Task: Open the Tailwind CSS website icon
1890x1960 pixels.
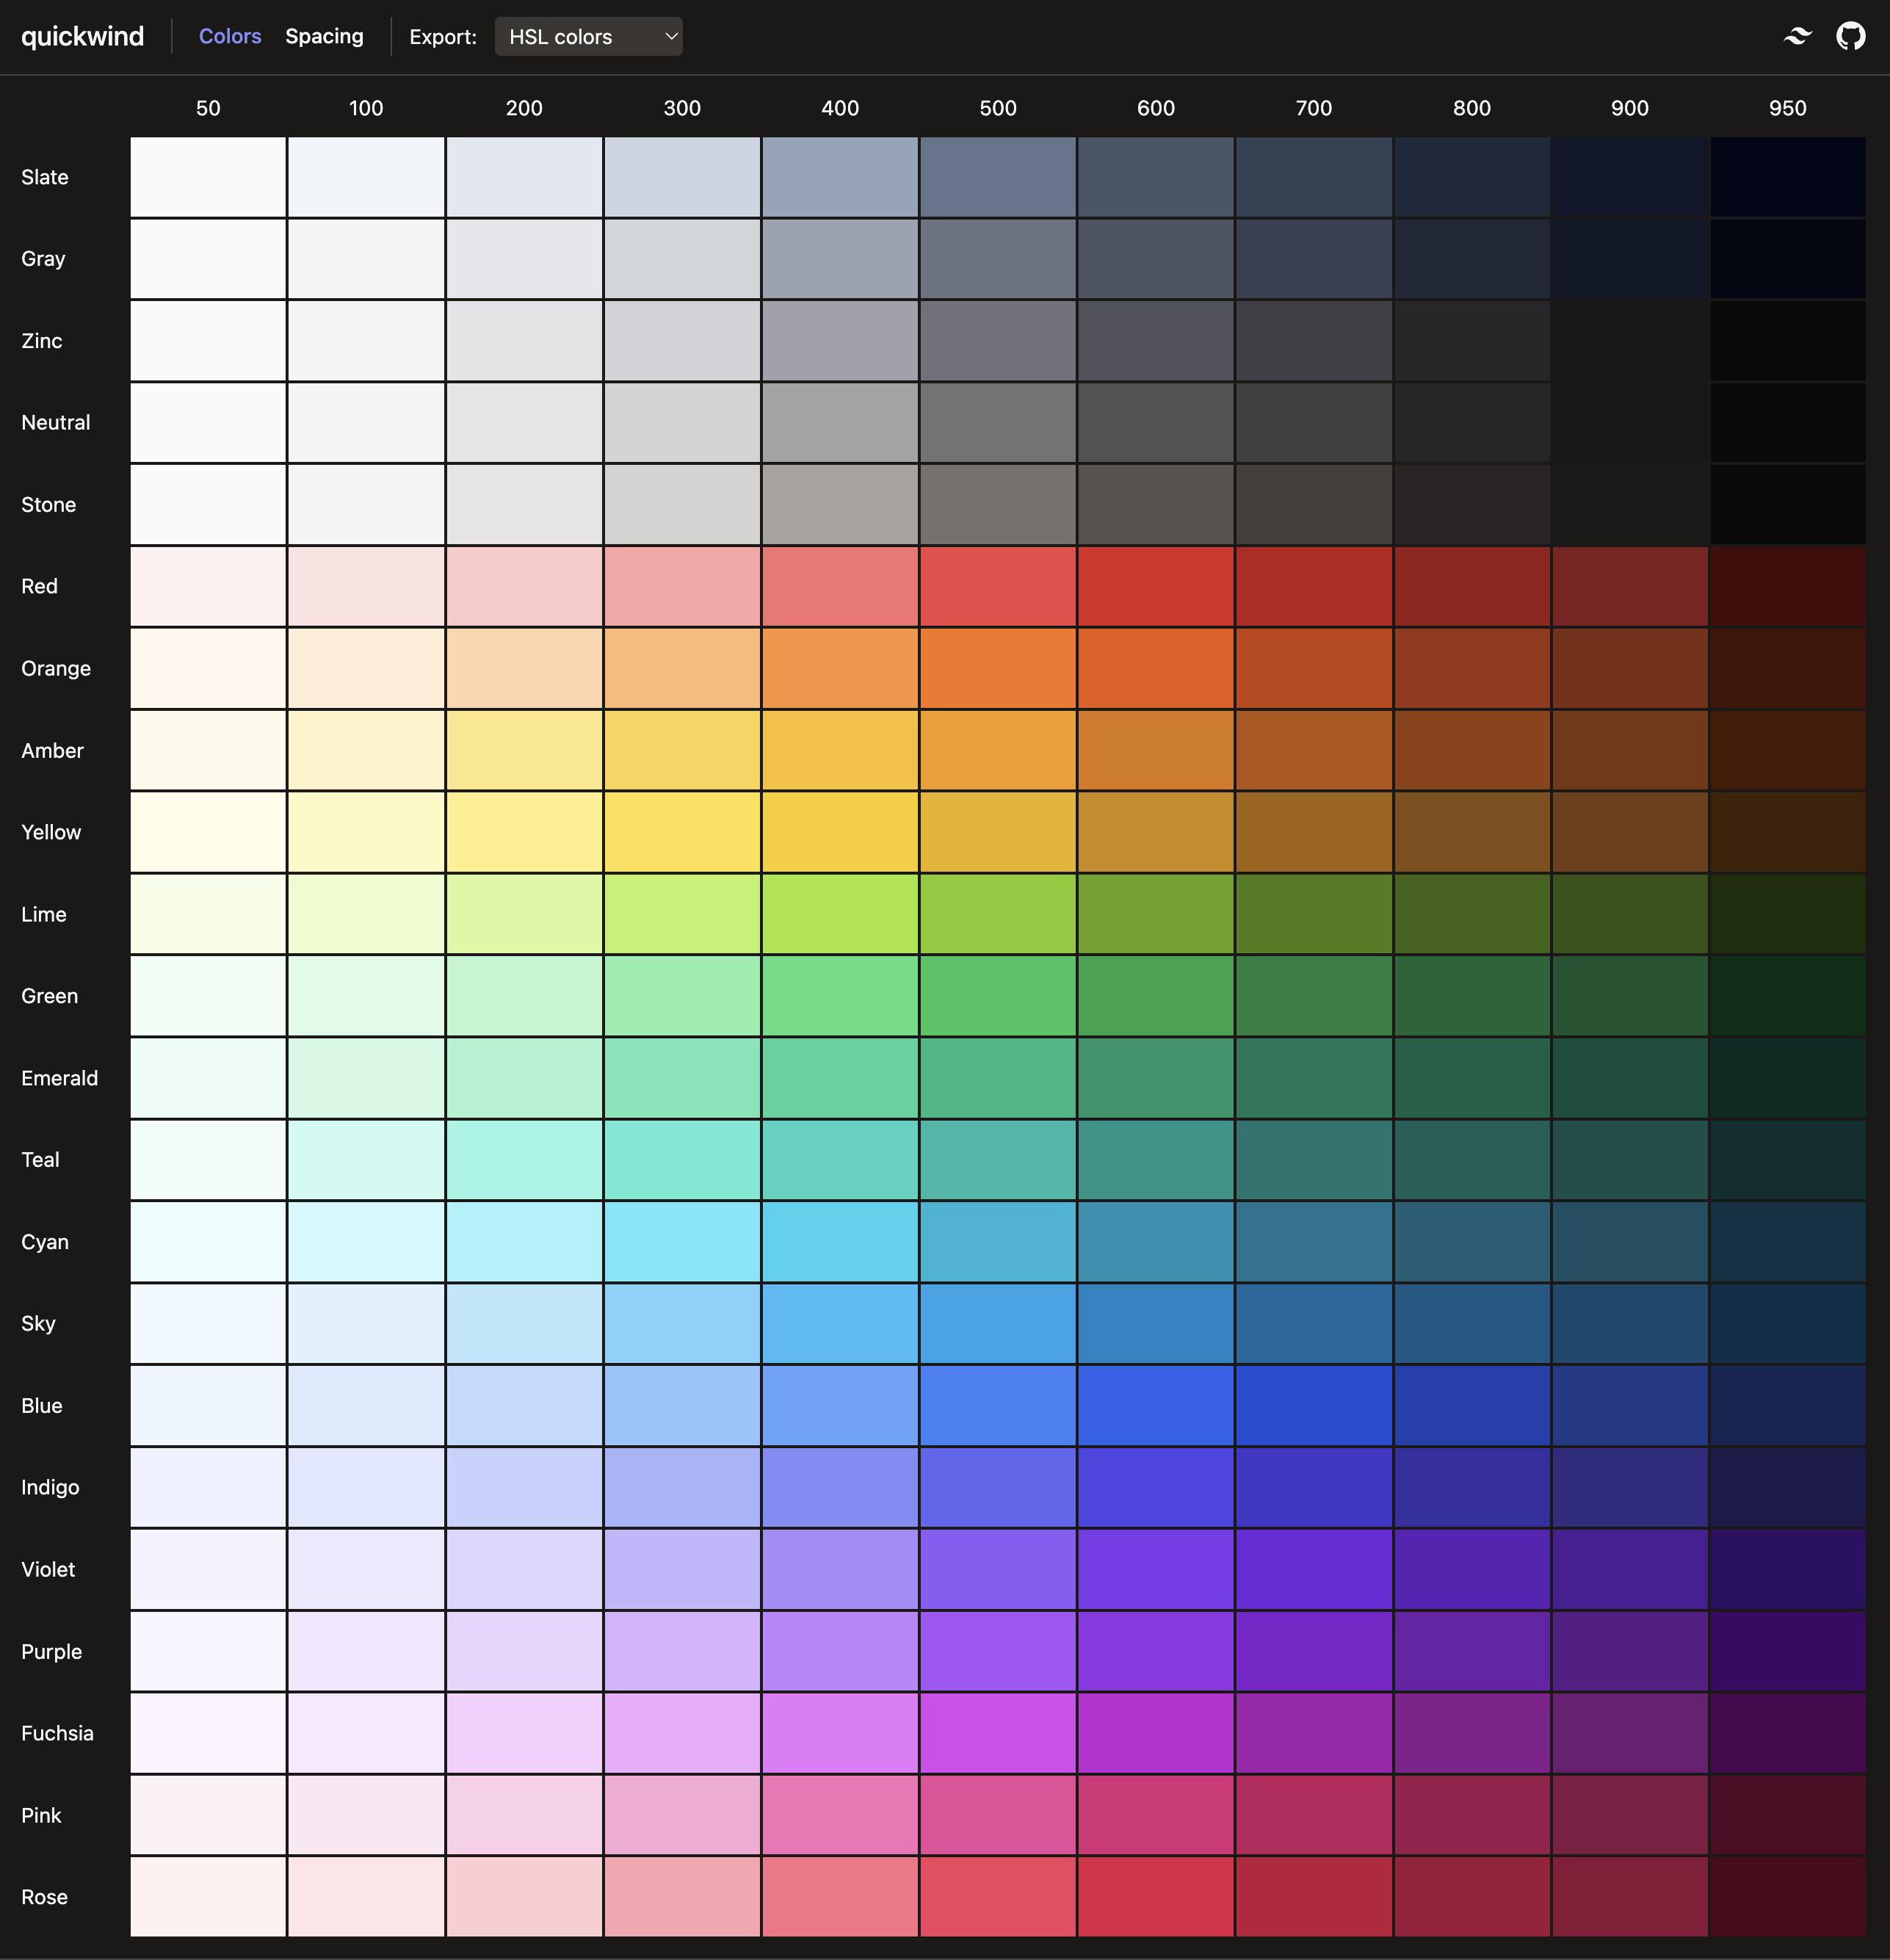Action: [1797, 36]
